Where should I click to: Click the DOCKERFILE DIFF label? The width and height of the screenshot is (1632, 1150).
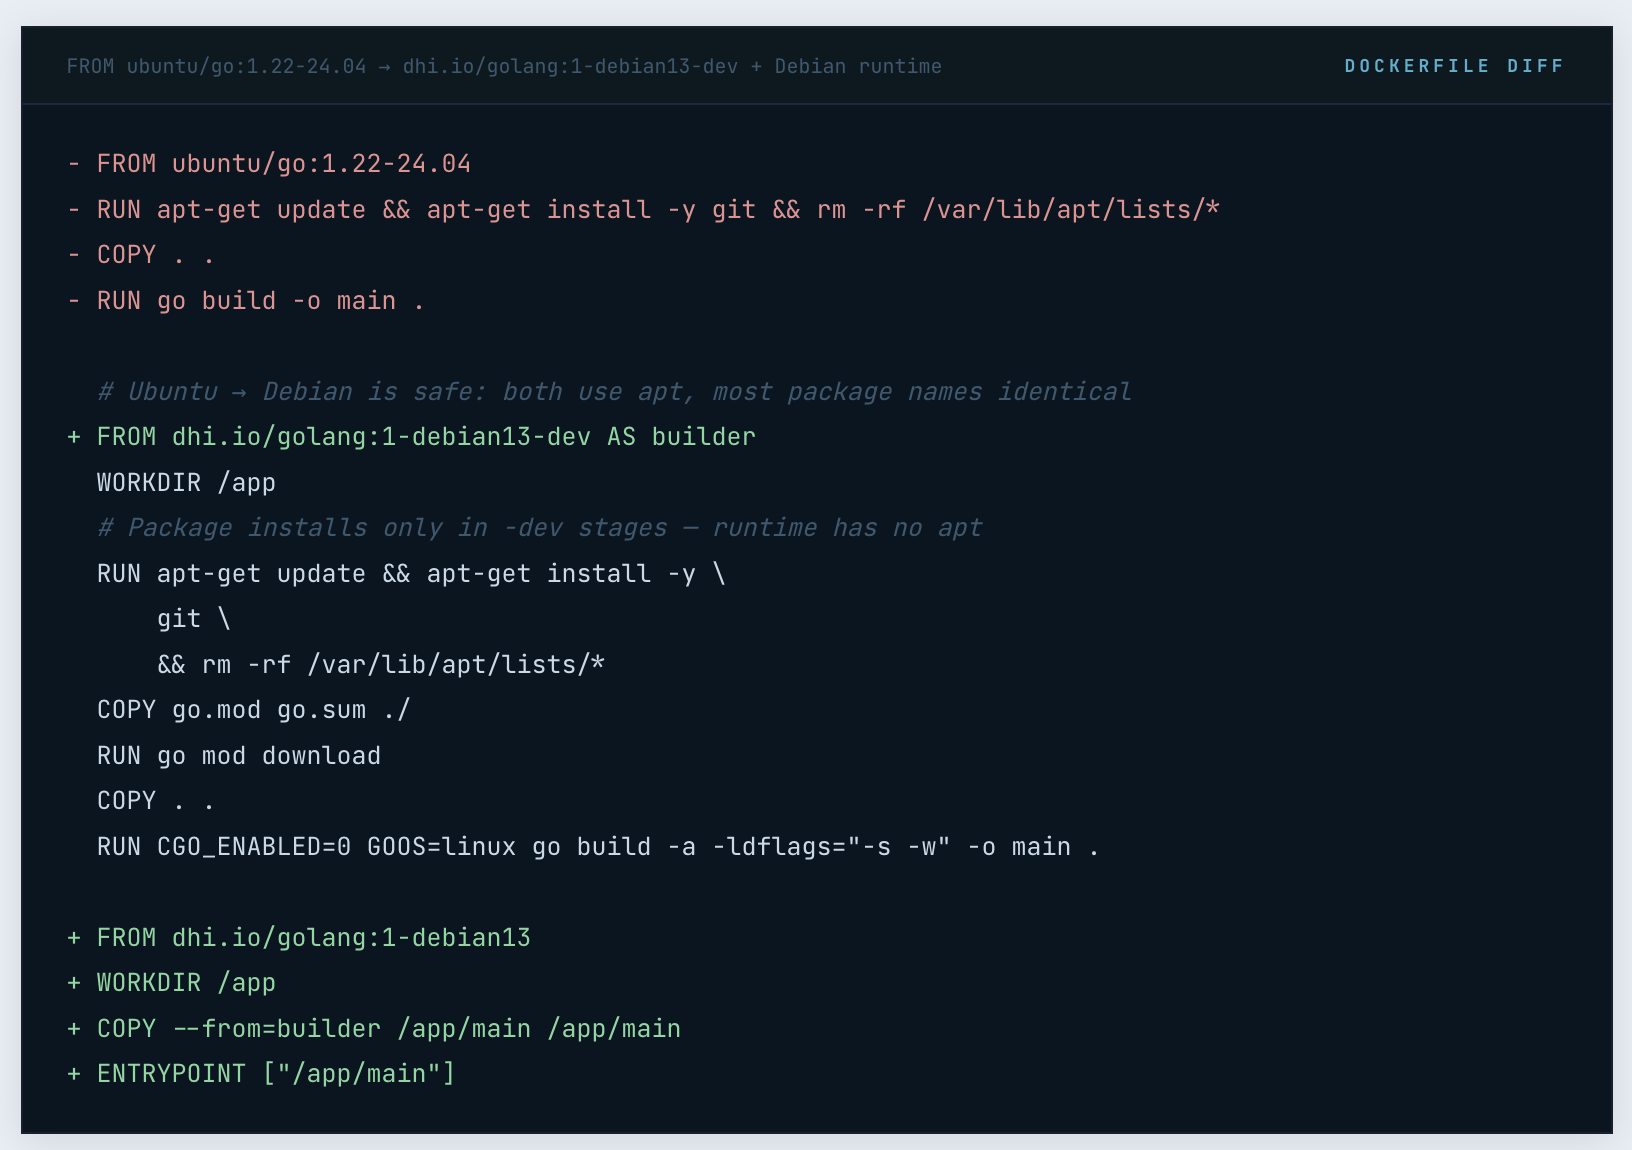tap(1453, 66)
